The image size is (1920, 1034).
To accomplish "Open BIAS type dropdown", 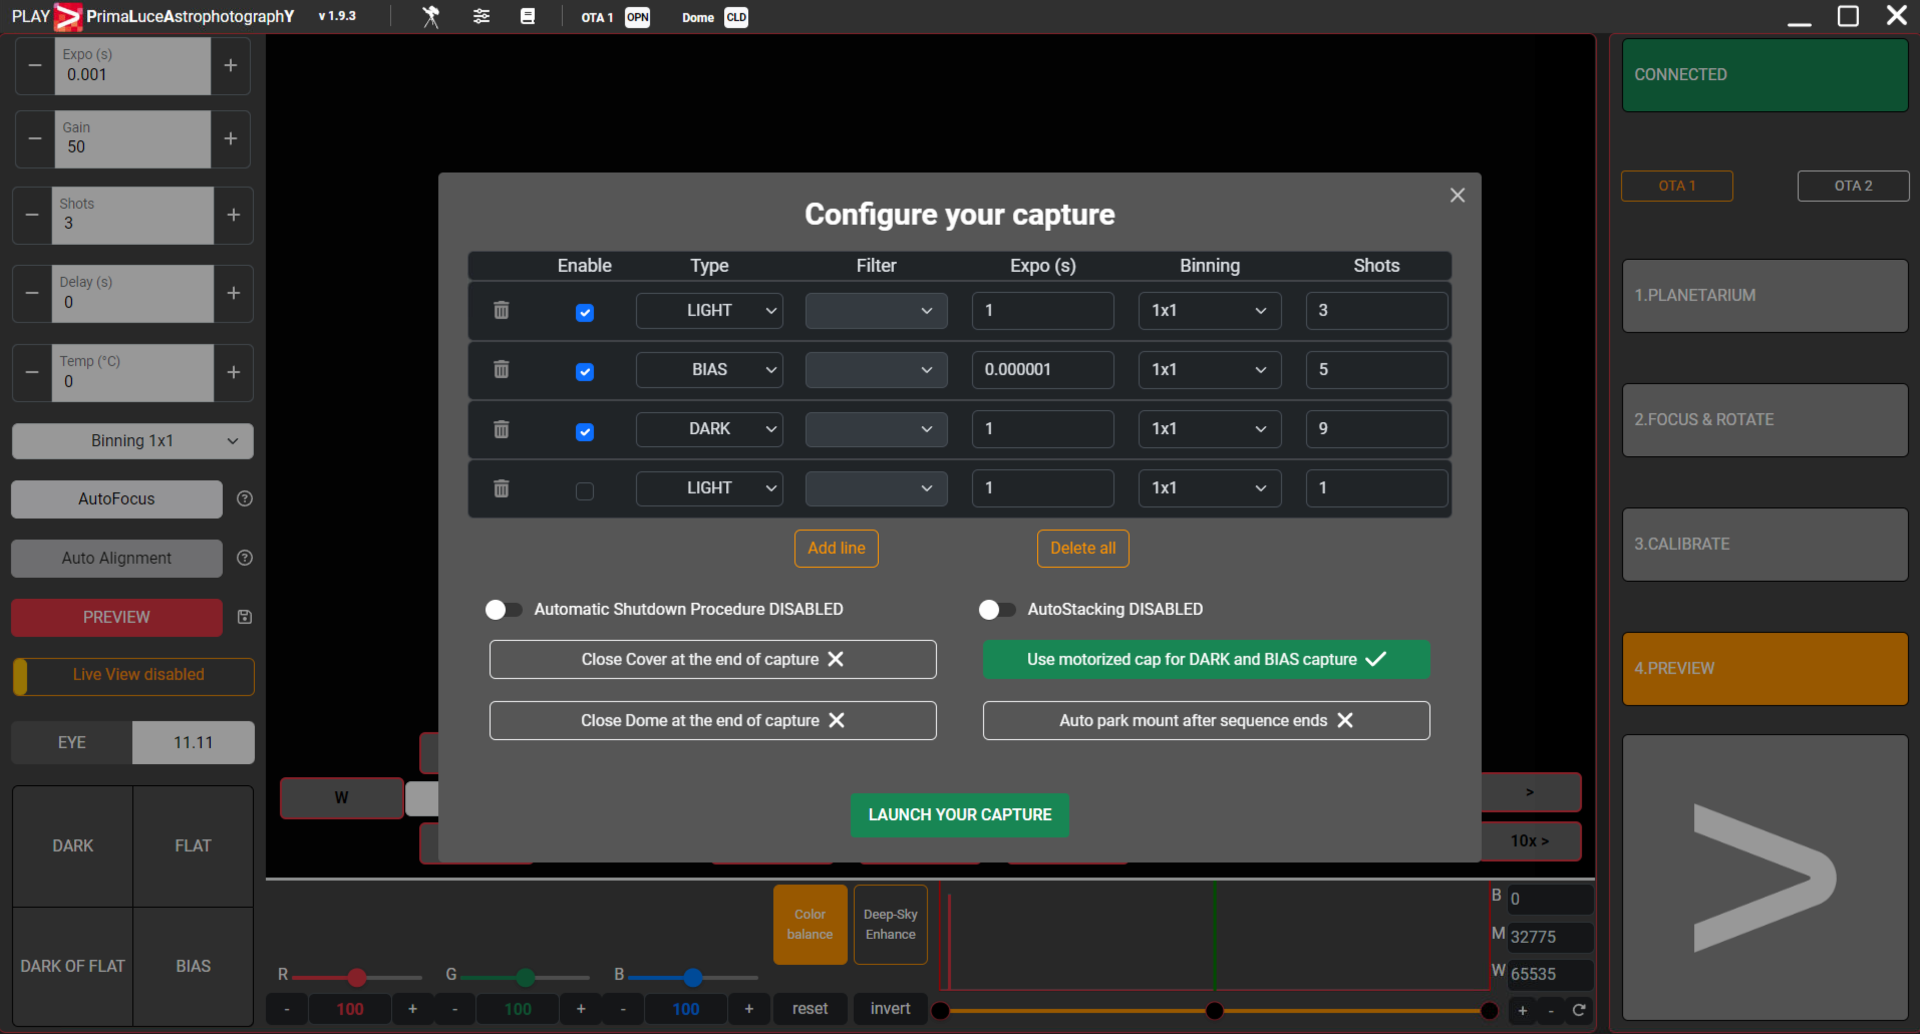I will (709, 370).
